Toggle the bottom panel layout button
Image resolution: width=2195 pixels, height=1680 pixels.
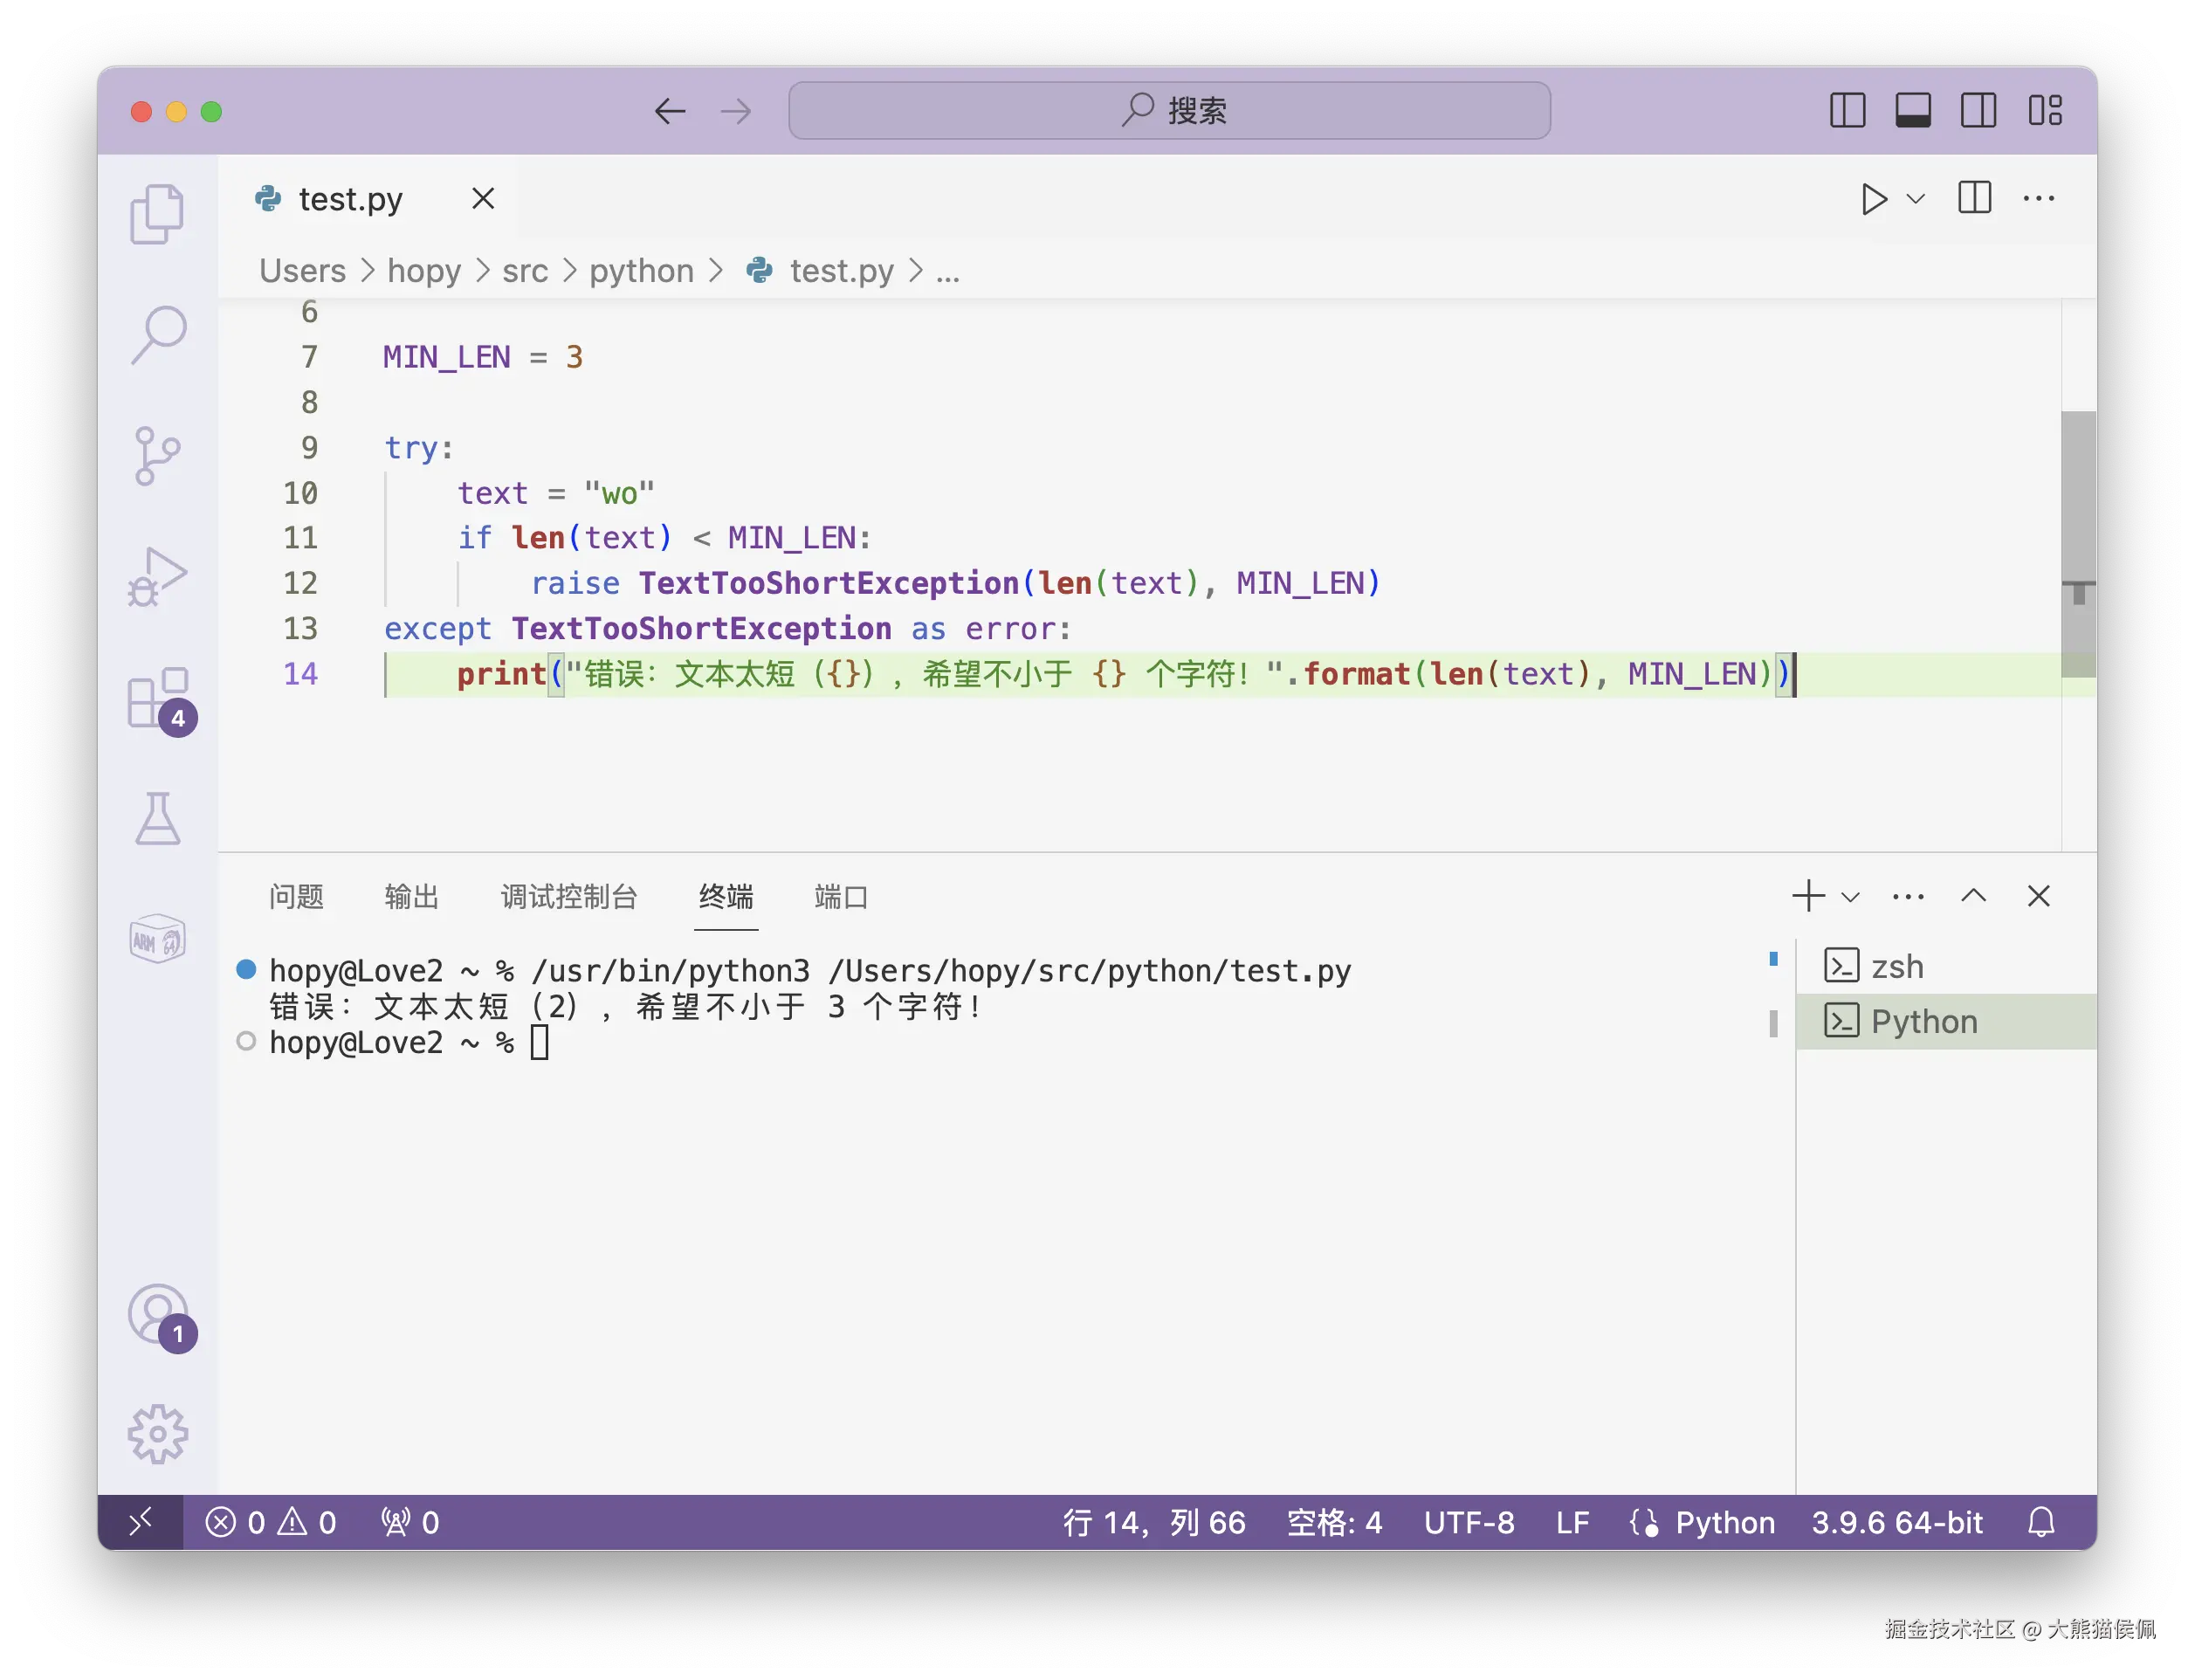[x=1913, y=110]
